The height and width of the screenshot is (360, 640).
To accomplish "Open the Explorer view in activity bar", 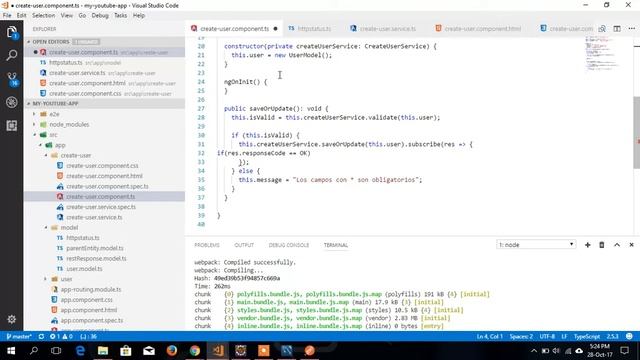I will (x=11, y=32).
